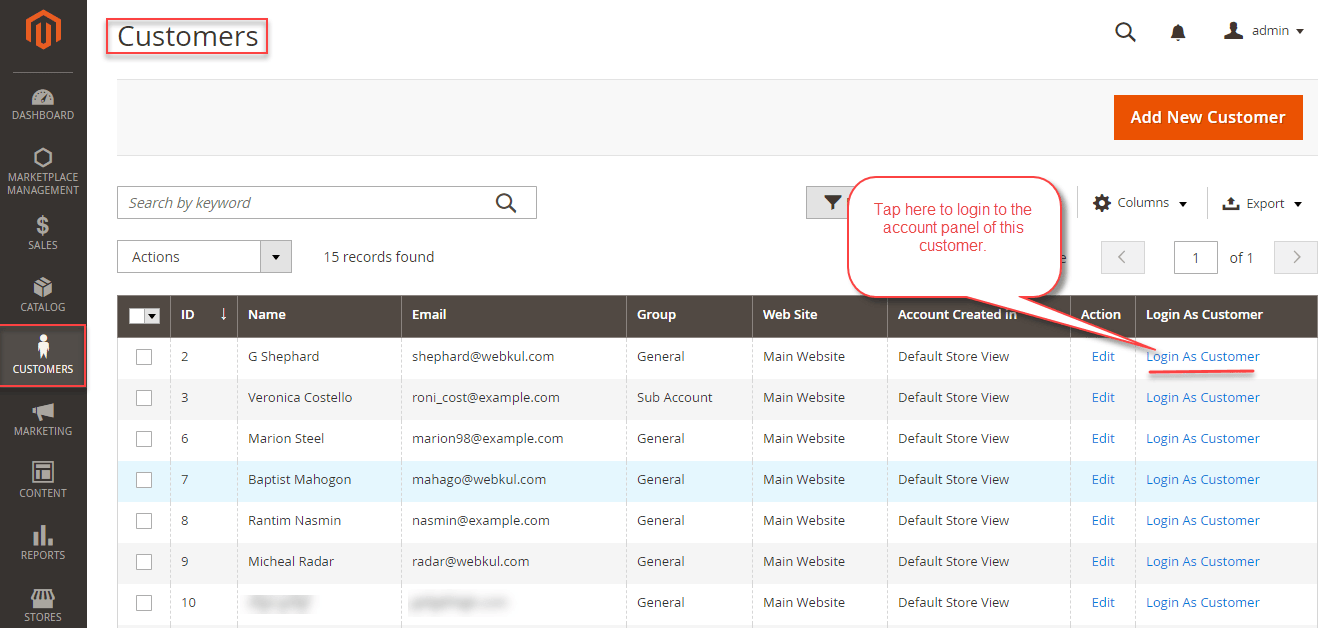Image resolution: width=1329 pixels, height=628 pixels.
Task: Click the global search magnifier icon
Action: 1125,32
